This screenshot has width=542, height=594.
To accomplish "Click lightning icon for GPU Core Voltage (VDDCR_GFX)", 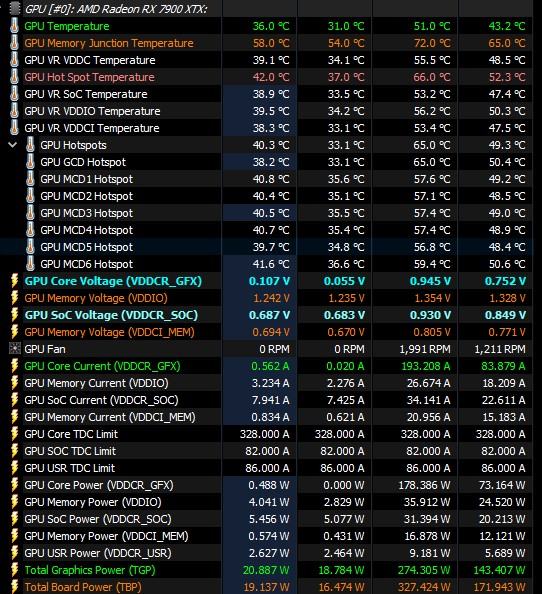I will pos(14,281).
